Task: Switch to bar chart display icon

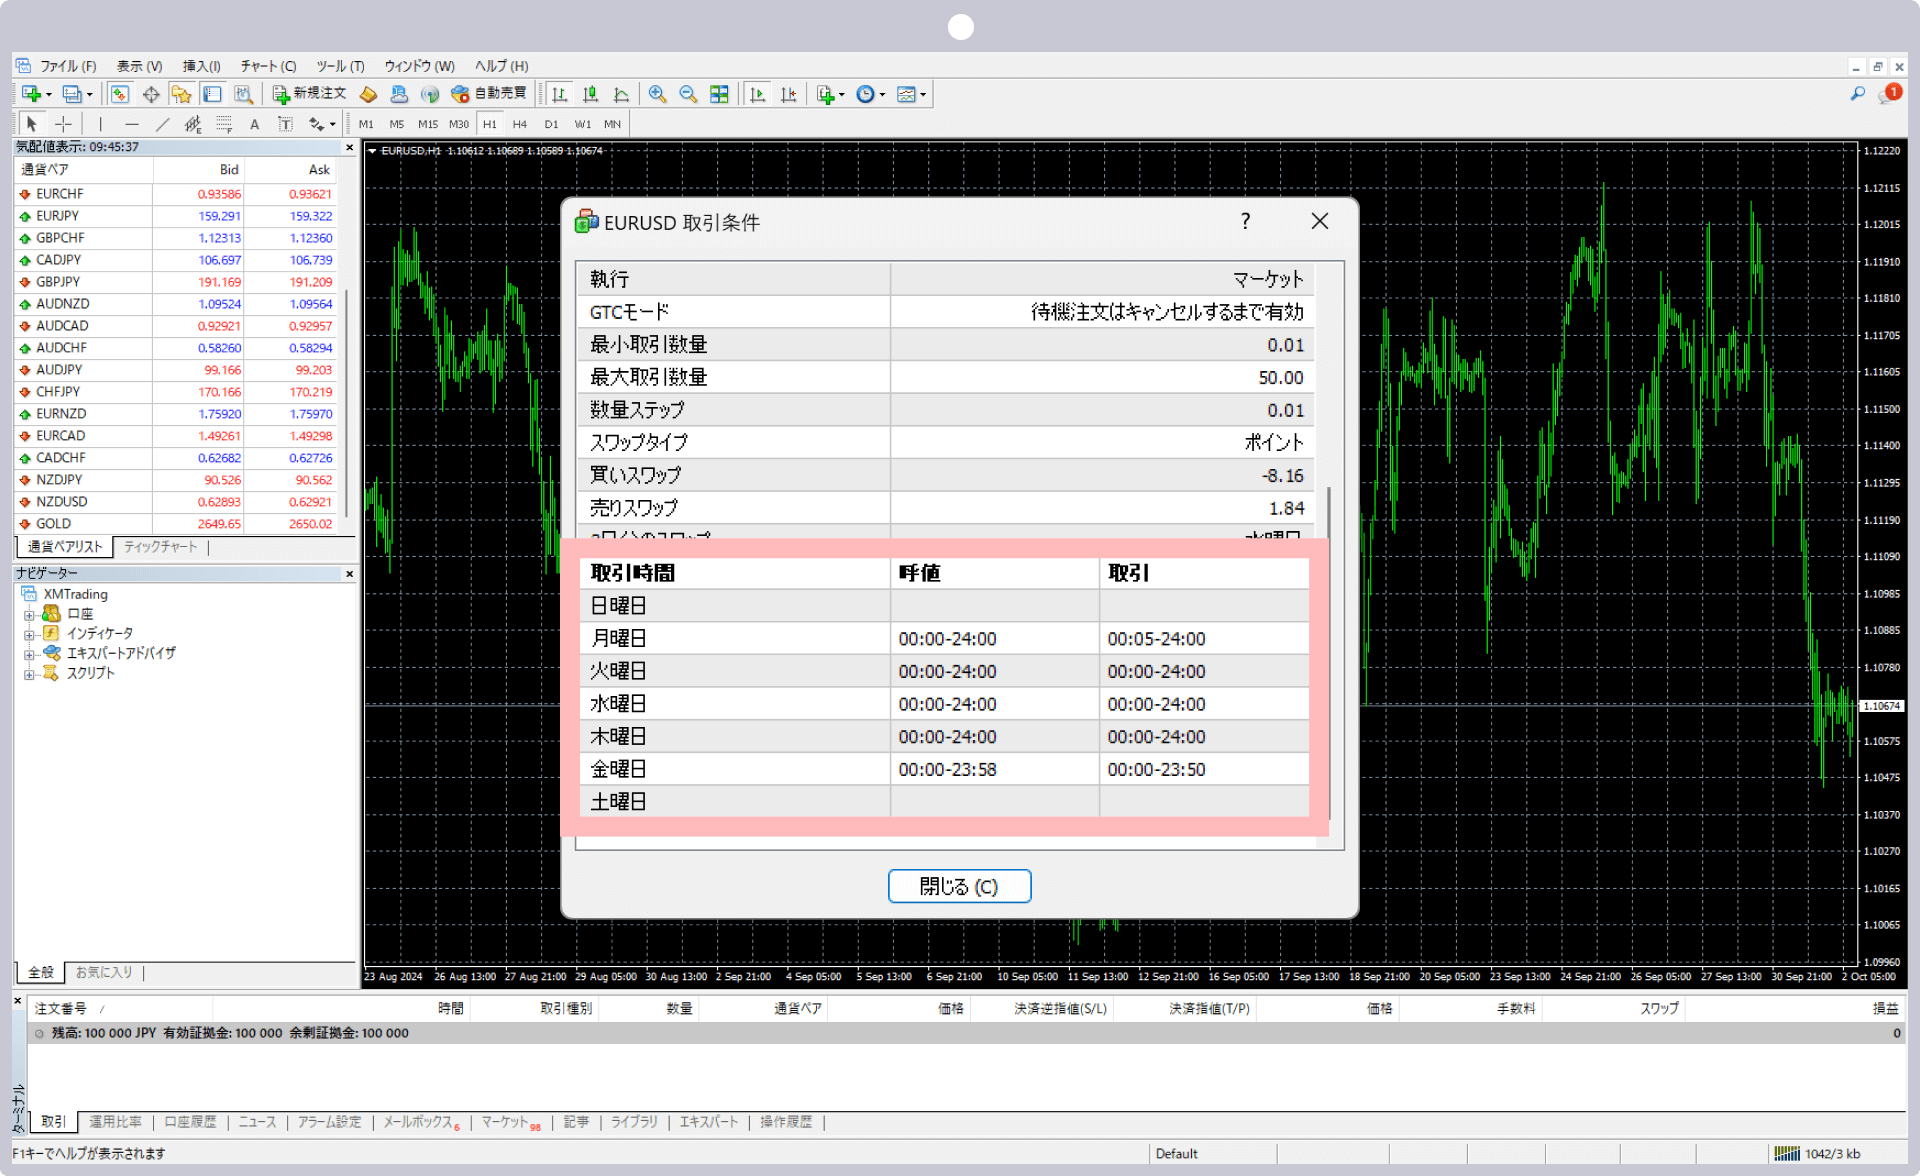Action: click(560, 94)
